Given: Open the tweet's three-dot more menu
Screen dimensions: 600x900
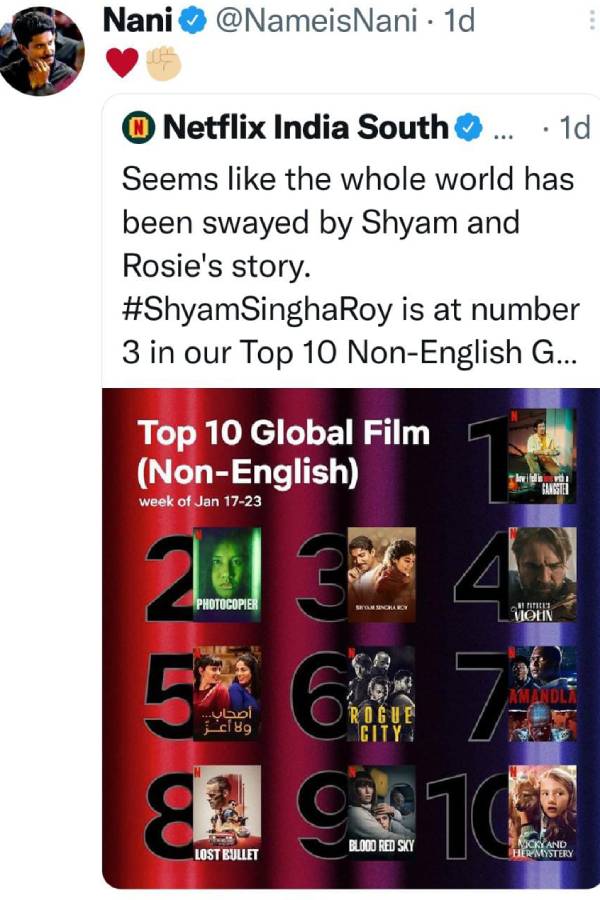Looking at the screenshot, I should (591, 20).
